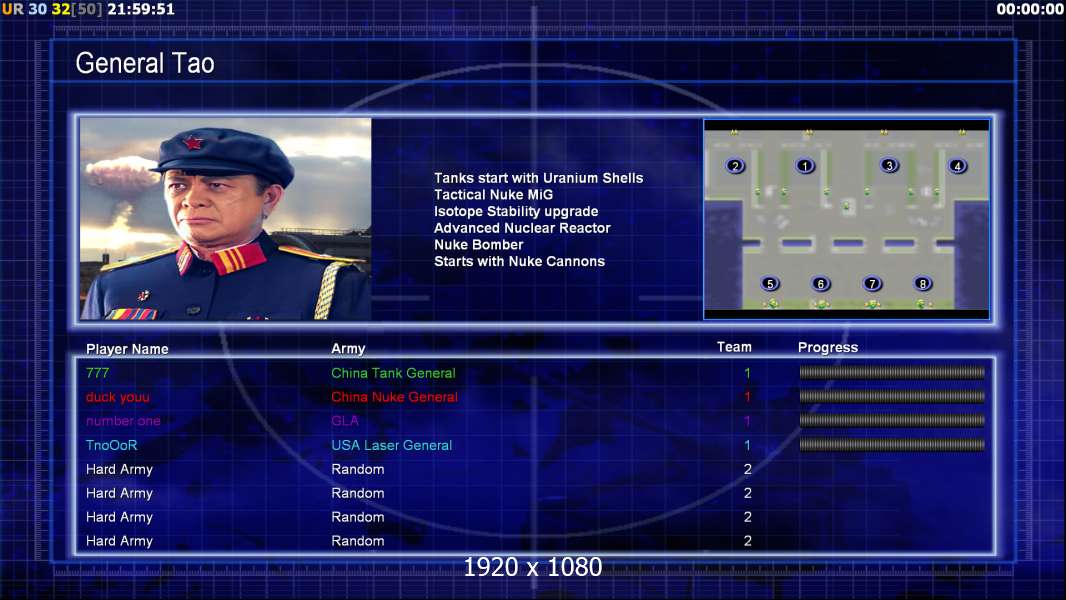Screen dimensions: 1066x600
Task: Click the 1920 x 1080 resolution label
Action: click(533, 567)
